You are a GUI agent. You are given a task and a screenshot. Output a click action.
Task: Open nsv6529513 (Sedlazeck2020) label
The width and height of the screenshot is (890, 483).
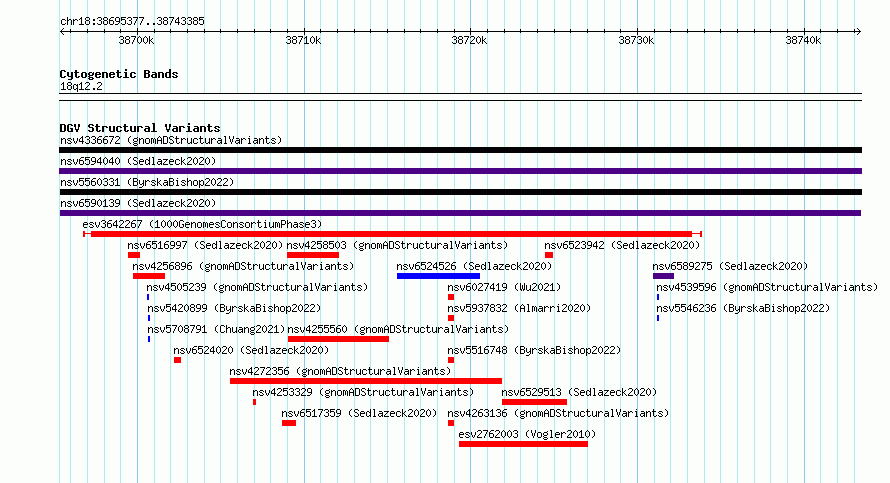579,392
